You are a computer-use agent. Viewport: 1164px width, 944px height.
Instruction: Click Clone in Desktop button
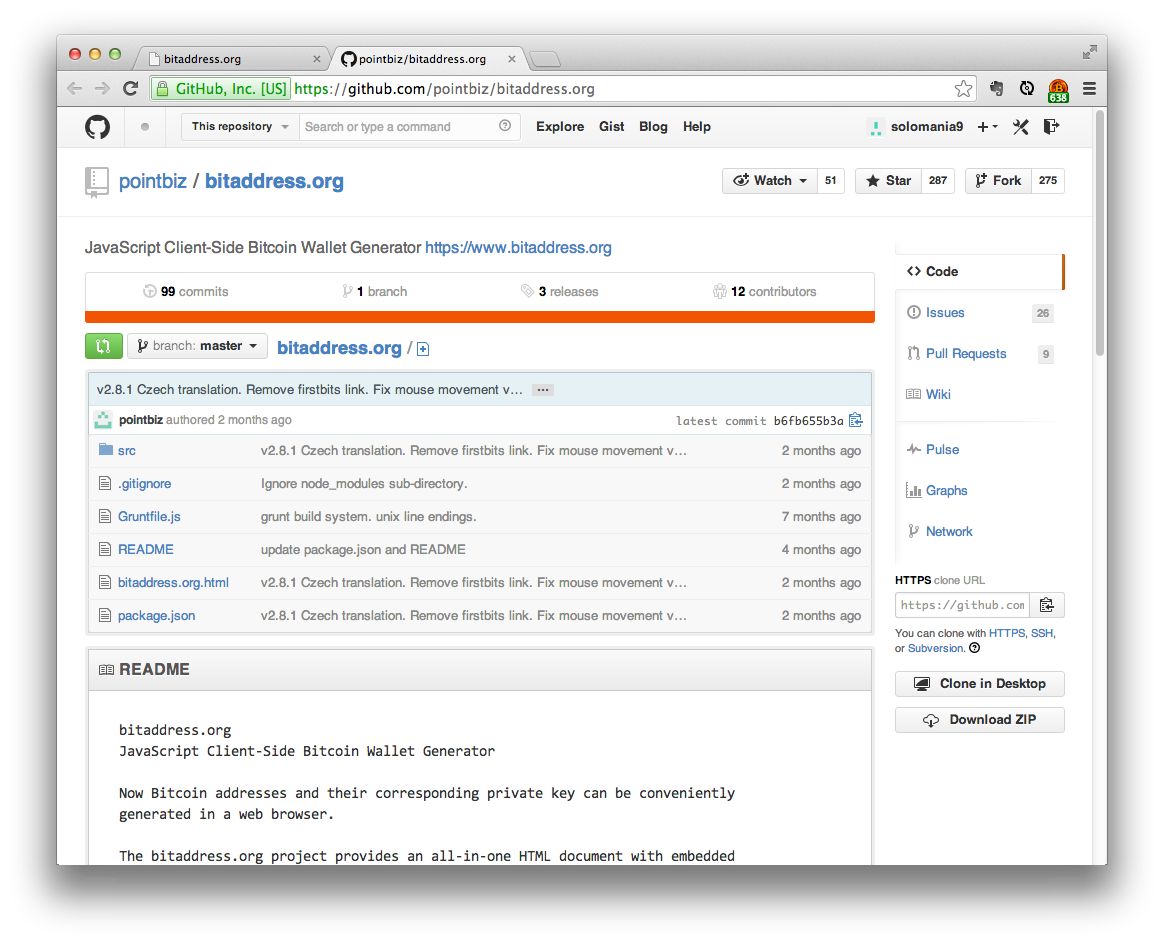[980, 684]
